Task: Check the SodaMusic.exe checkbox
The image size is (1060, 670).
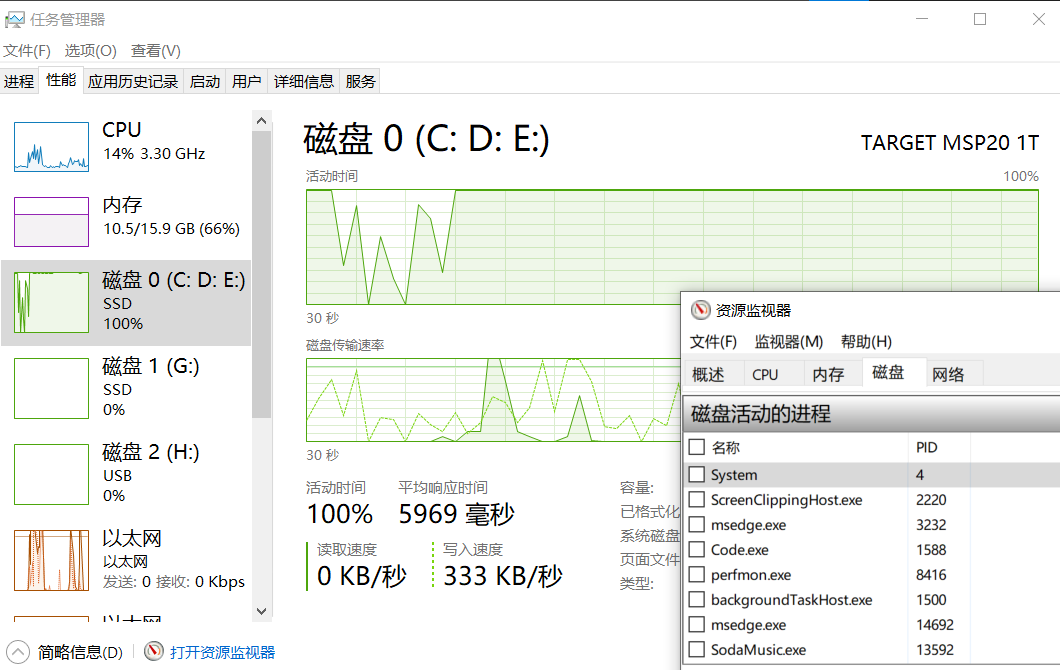Action: point(696,650)
